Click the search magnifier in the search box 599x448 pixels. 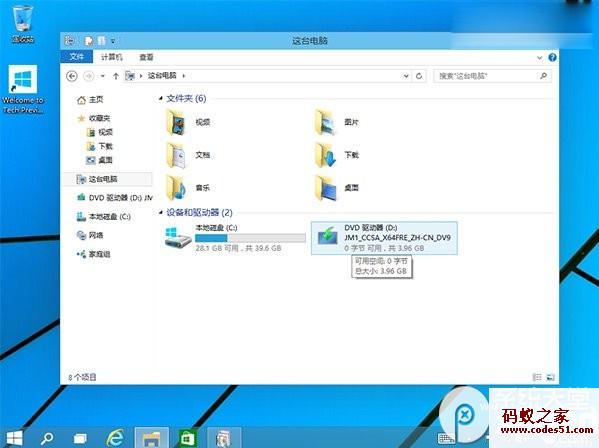[543, 76]
